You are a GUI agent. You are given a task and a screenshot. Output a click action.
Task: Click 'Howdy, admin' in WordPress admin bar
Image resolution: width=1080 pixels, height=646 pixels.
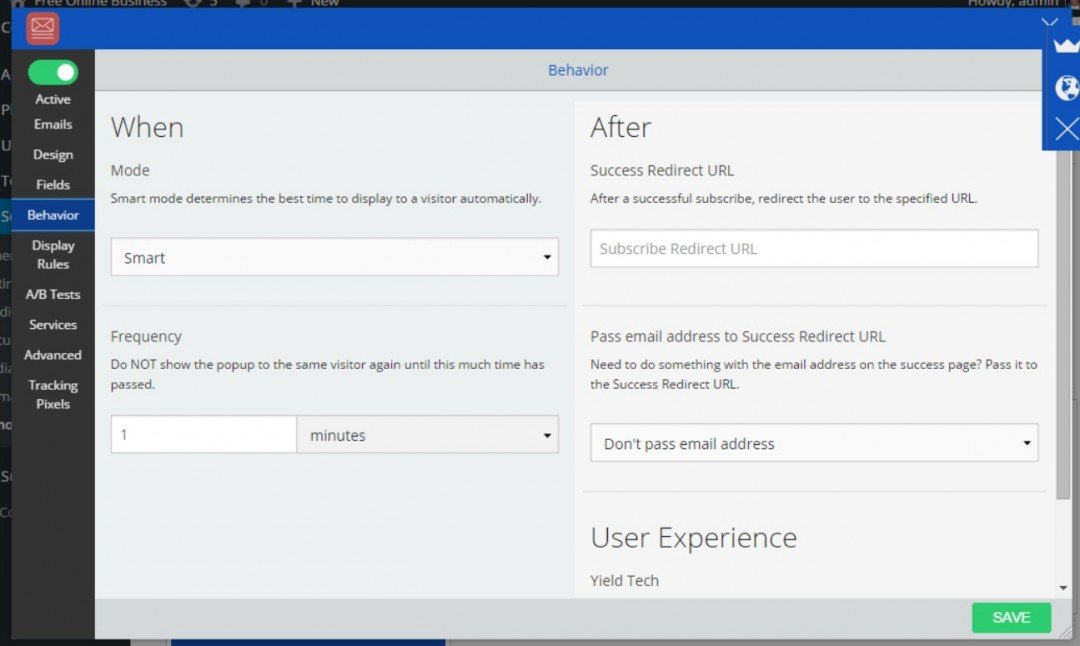1012,3
